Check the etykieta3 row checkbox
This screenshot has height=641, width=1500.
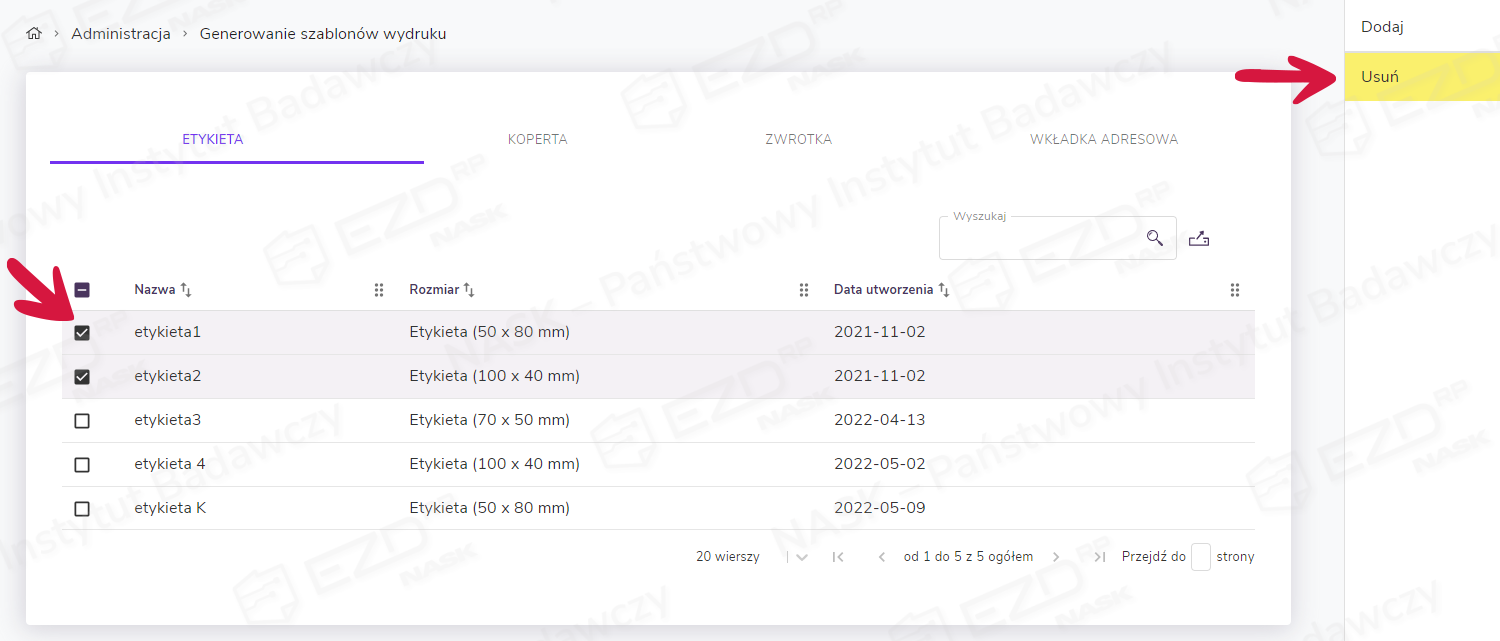pyautogui.click(x=82, y=421)
